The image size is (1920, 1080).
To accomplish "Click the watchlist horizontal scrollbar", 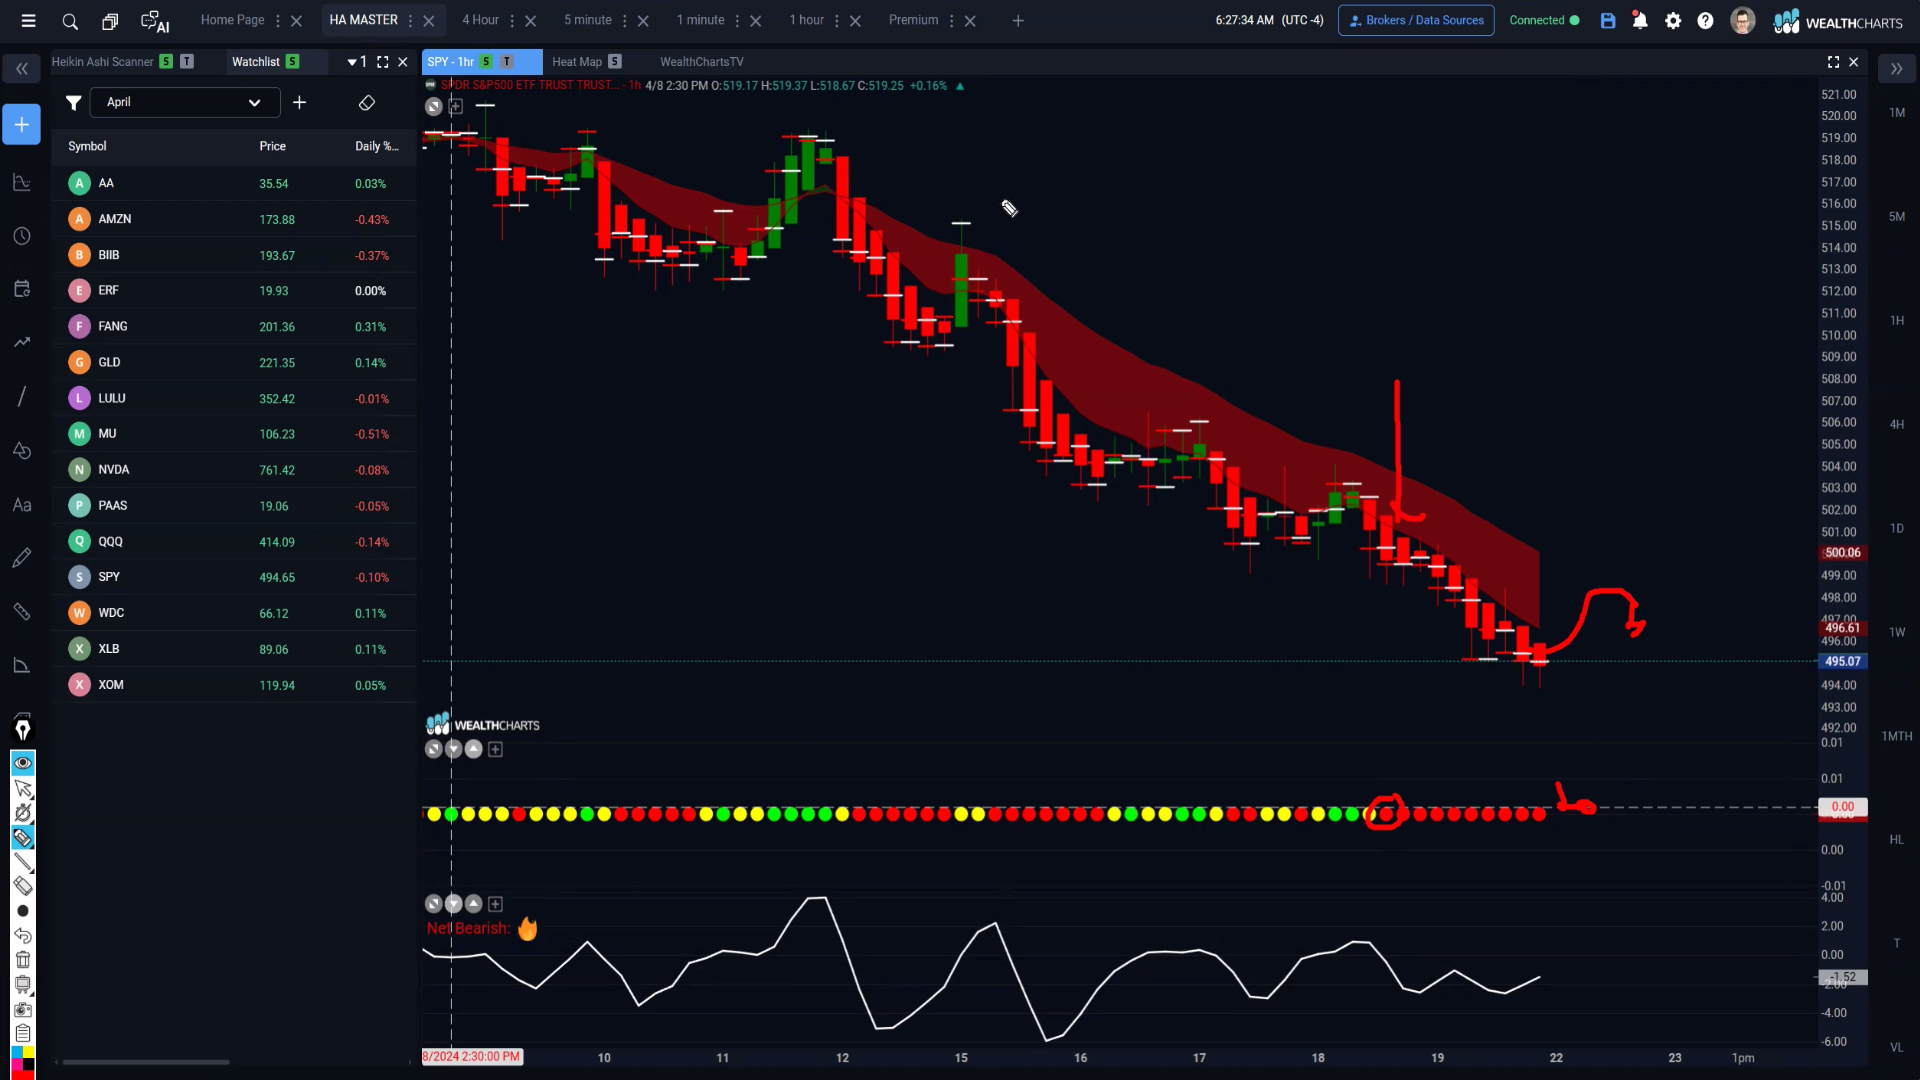I will coord(146,1062).
